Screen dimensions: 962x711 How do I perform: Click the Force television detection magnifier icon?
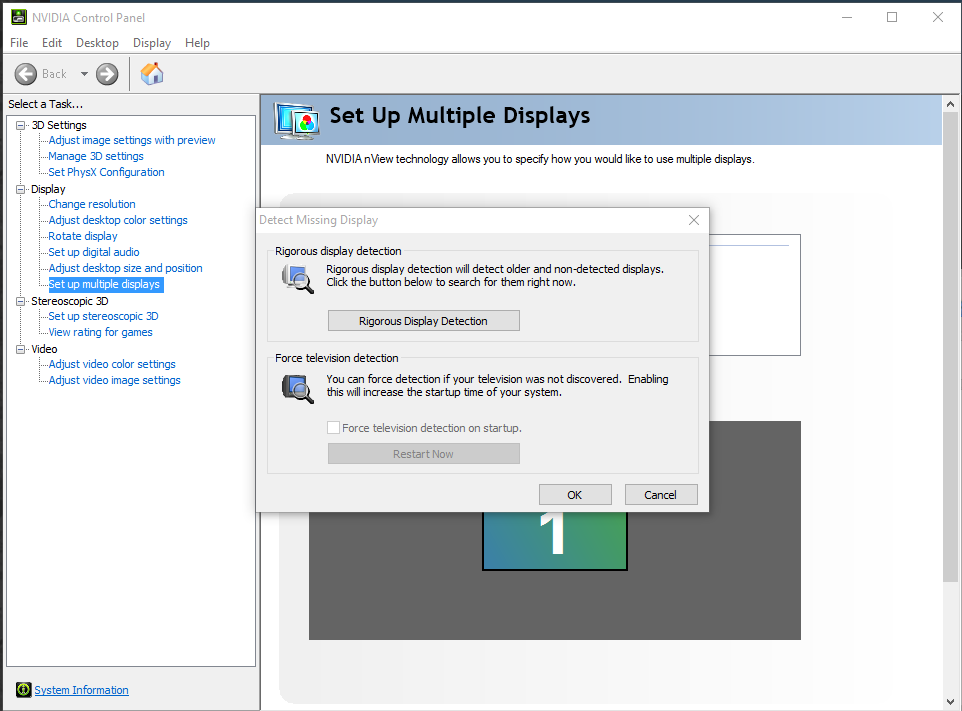[x=298, y=389]
